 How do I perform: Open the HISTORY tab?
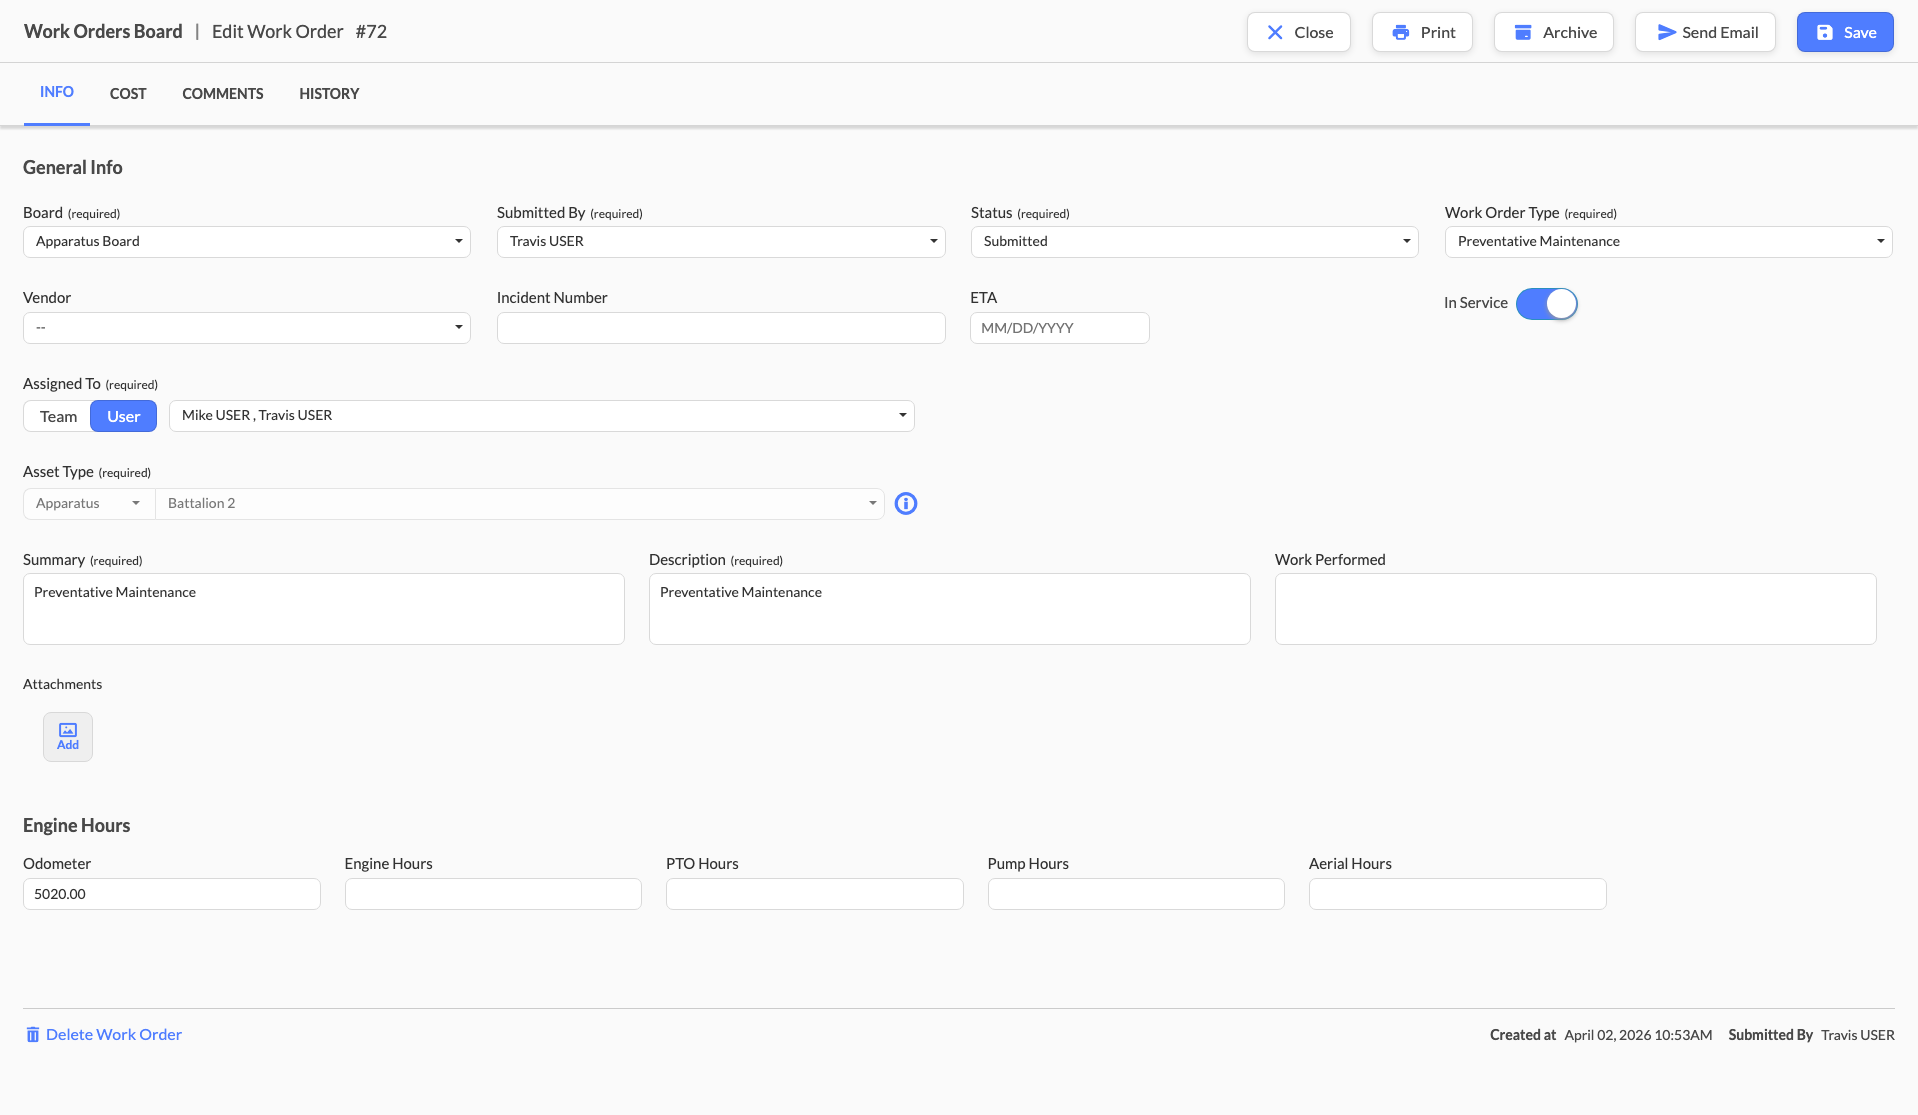[x=329, y=94]
